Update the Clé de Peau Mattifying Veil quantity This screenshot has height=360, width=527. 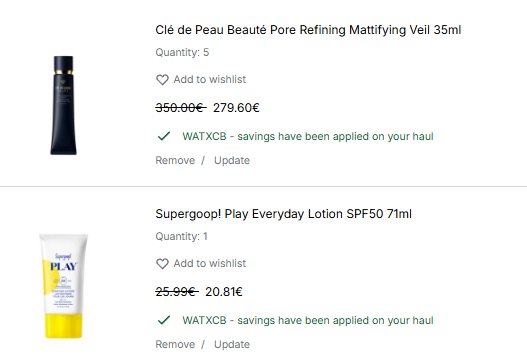tap(232, 160)
